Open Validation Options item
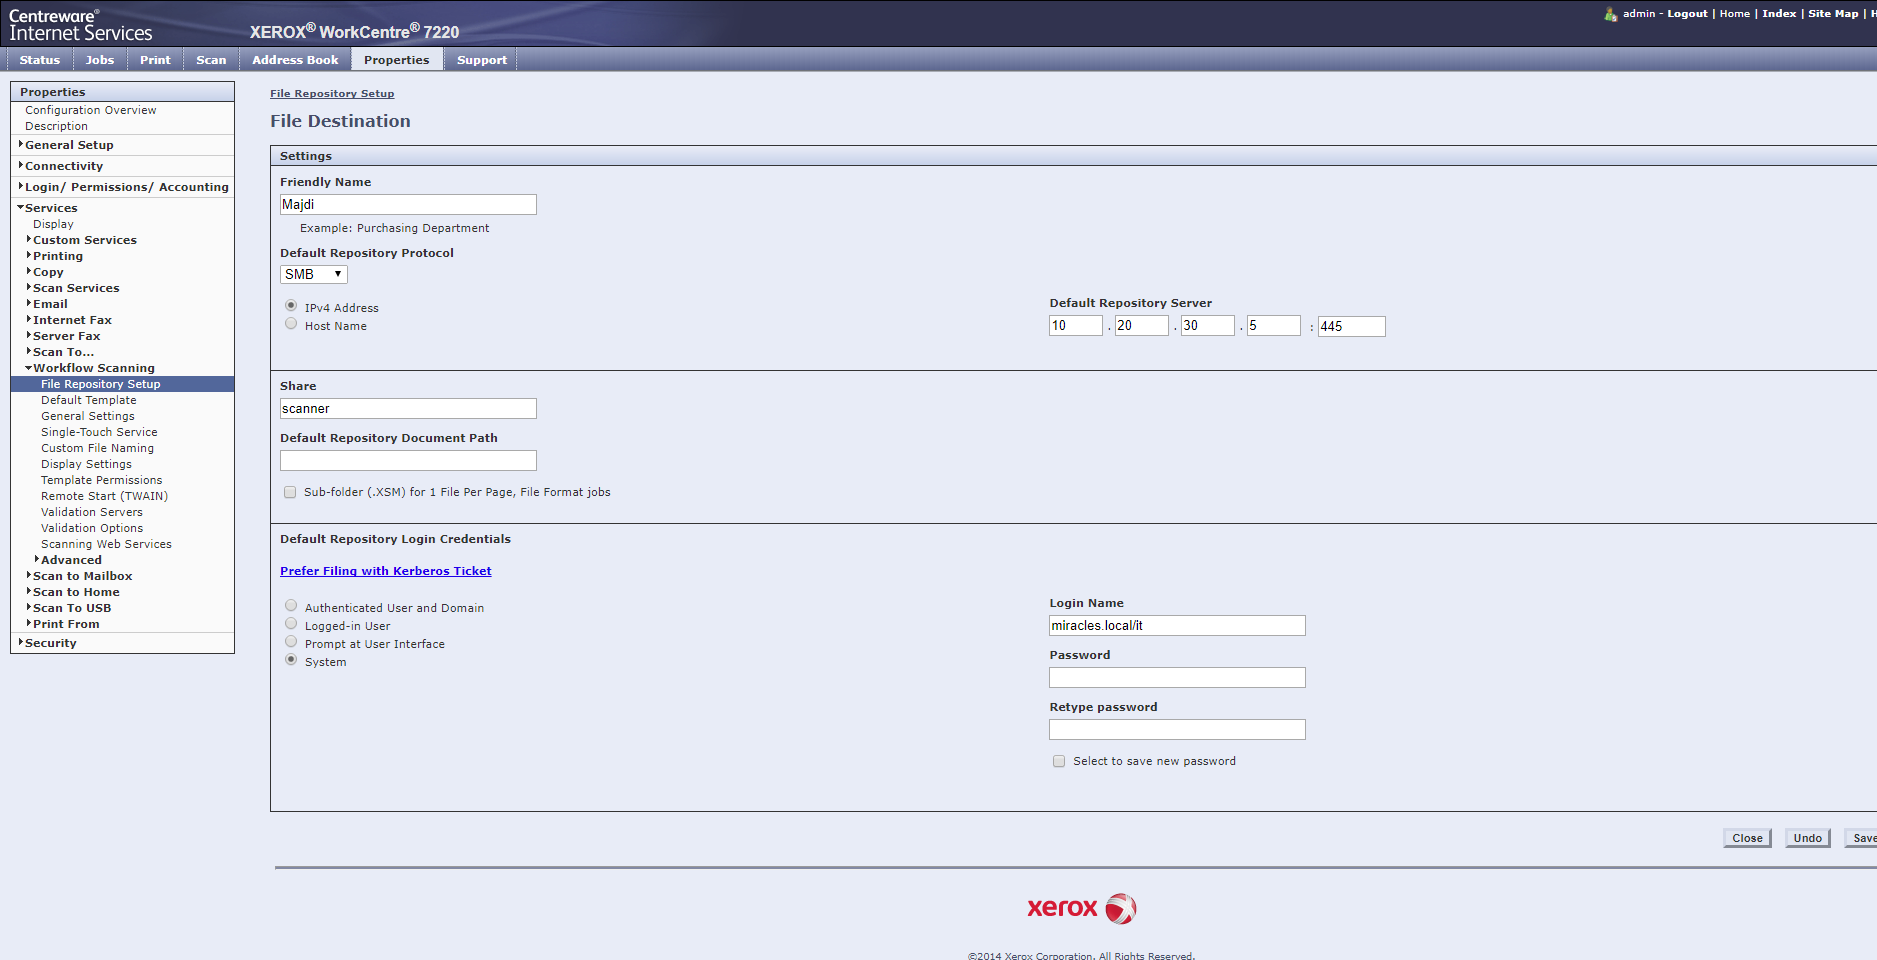Viewport: 1877px width, 960px height. click(x=92, y=528)
